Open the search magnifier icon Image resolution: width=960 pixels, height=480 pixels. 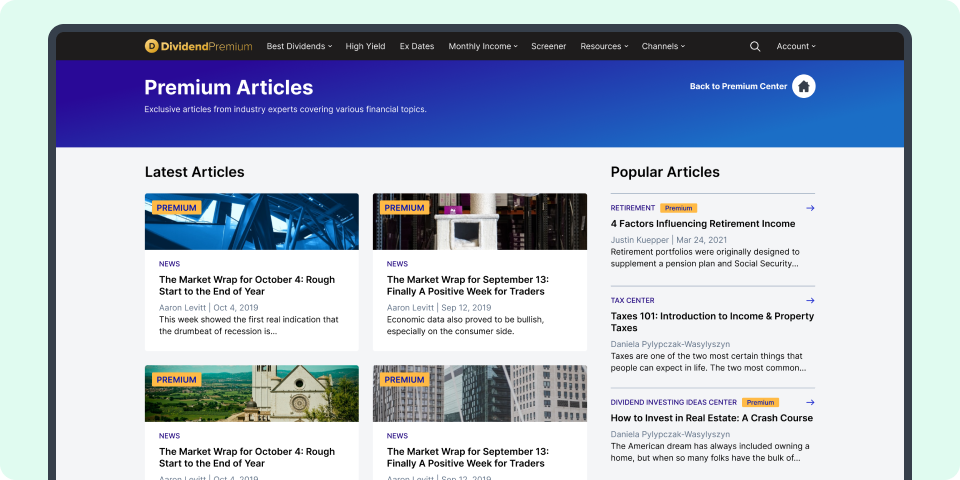[x=755, y=46]
